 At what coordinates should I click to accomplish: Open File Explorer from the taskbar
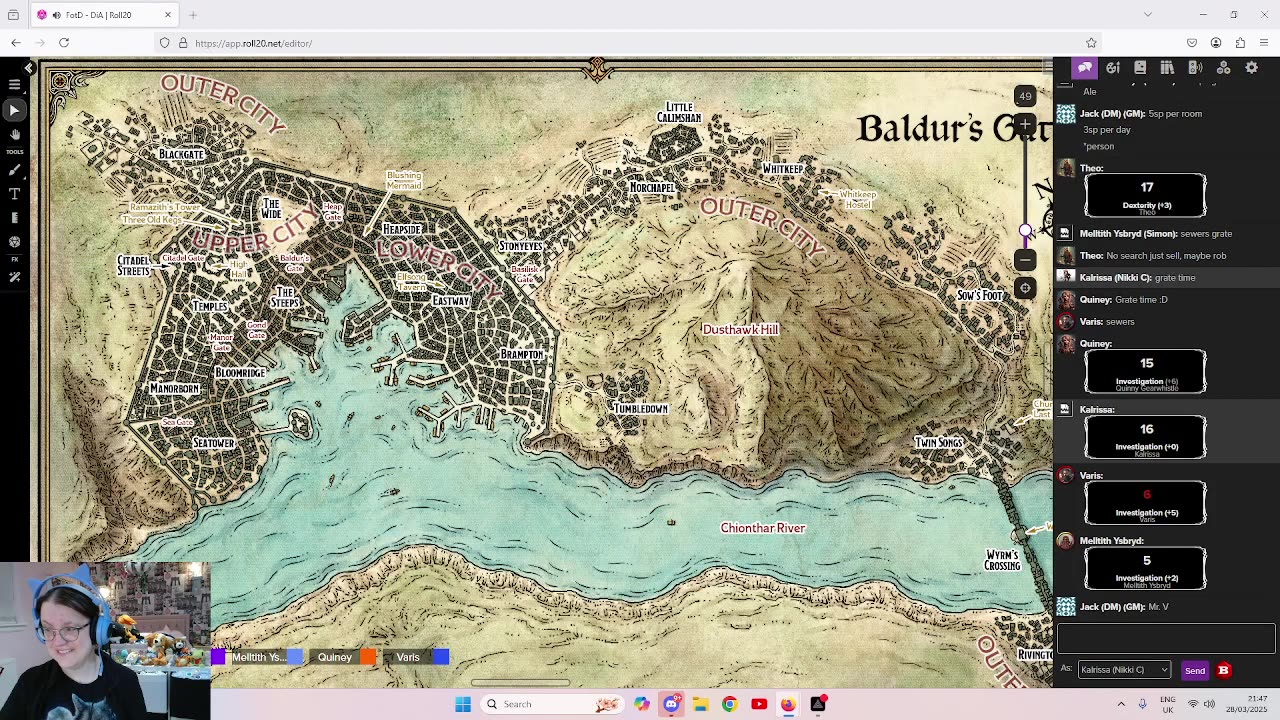[x=700, y=704]
